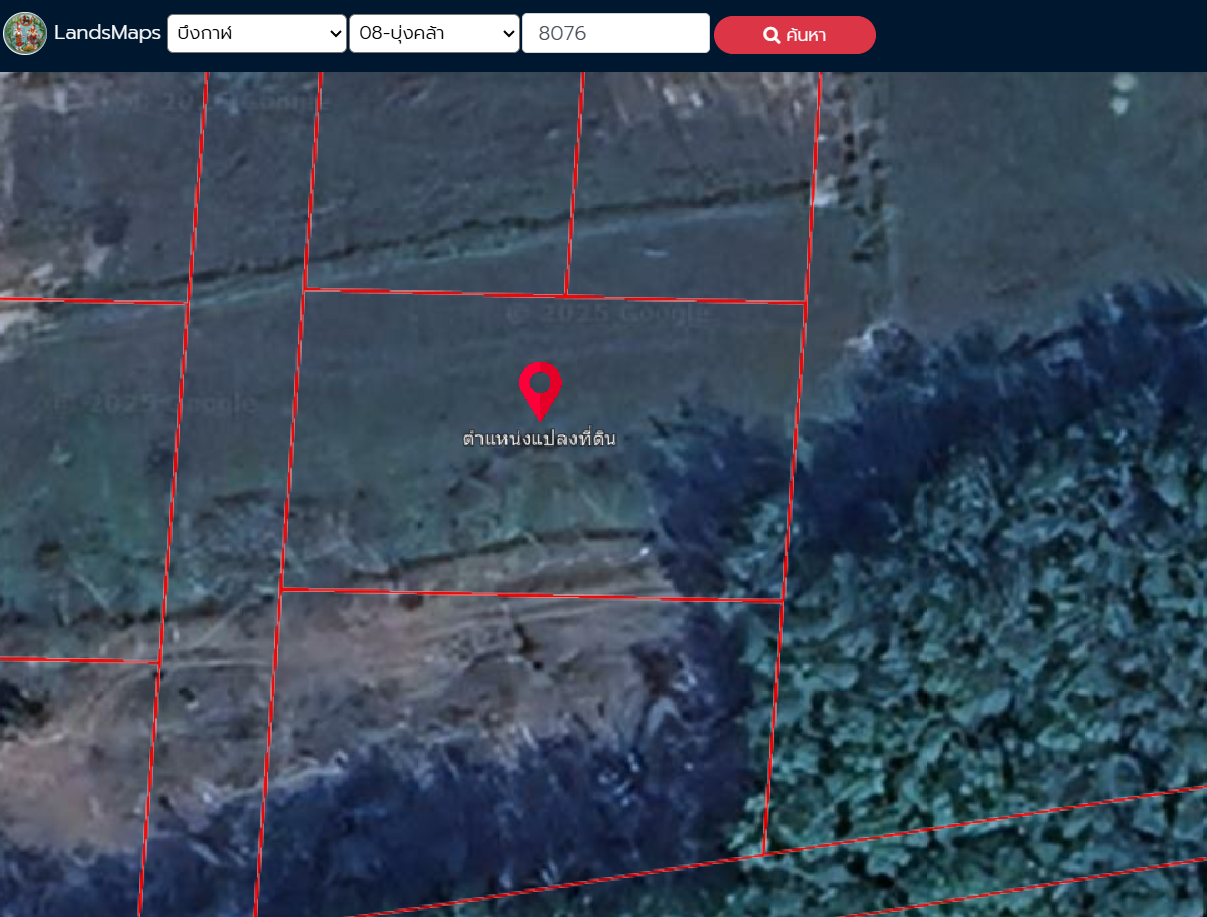Focus the parcel number field showing 8076

click(616, 33)
